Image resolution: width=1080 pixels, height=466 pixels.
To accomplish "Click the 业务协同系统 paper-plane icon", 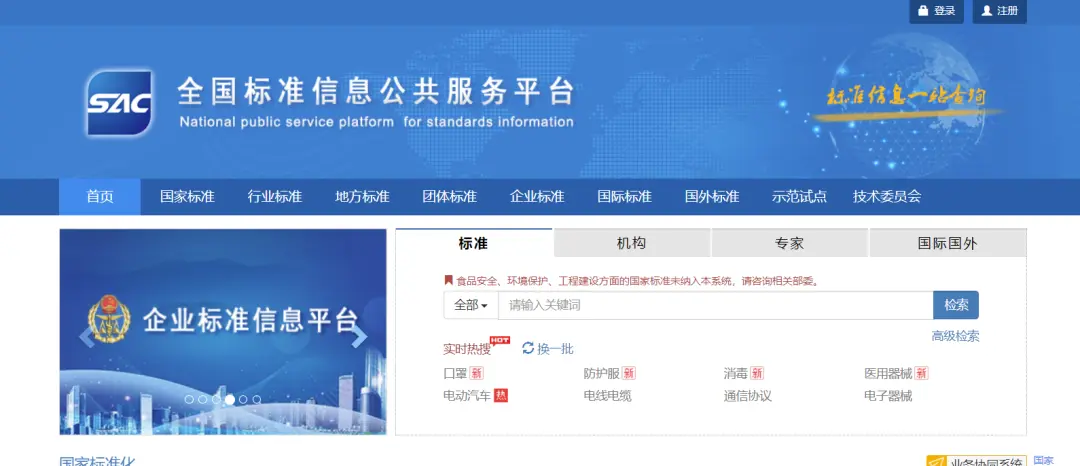I will [938, 461].
